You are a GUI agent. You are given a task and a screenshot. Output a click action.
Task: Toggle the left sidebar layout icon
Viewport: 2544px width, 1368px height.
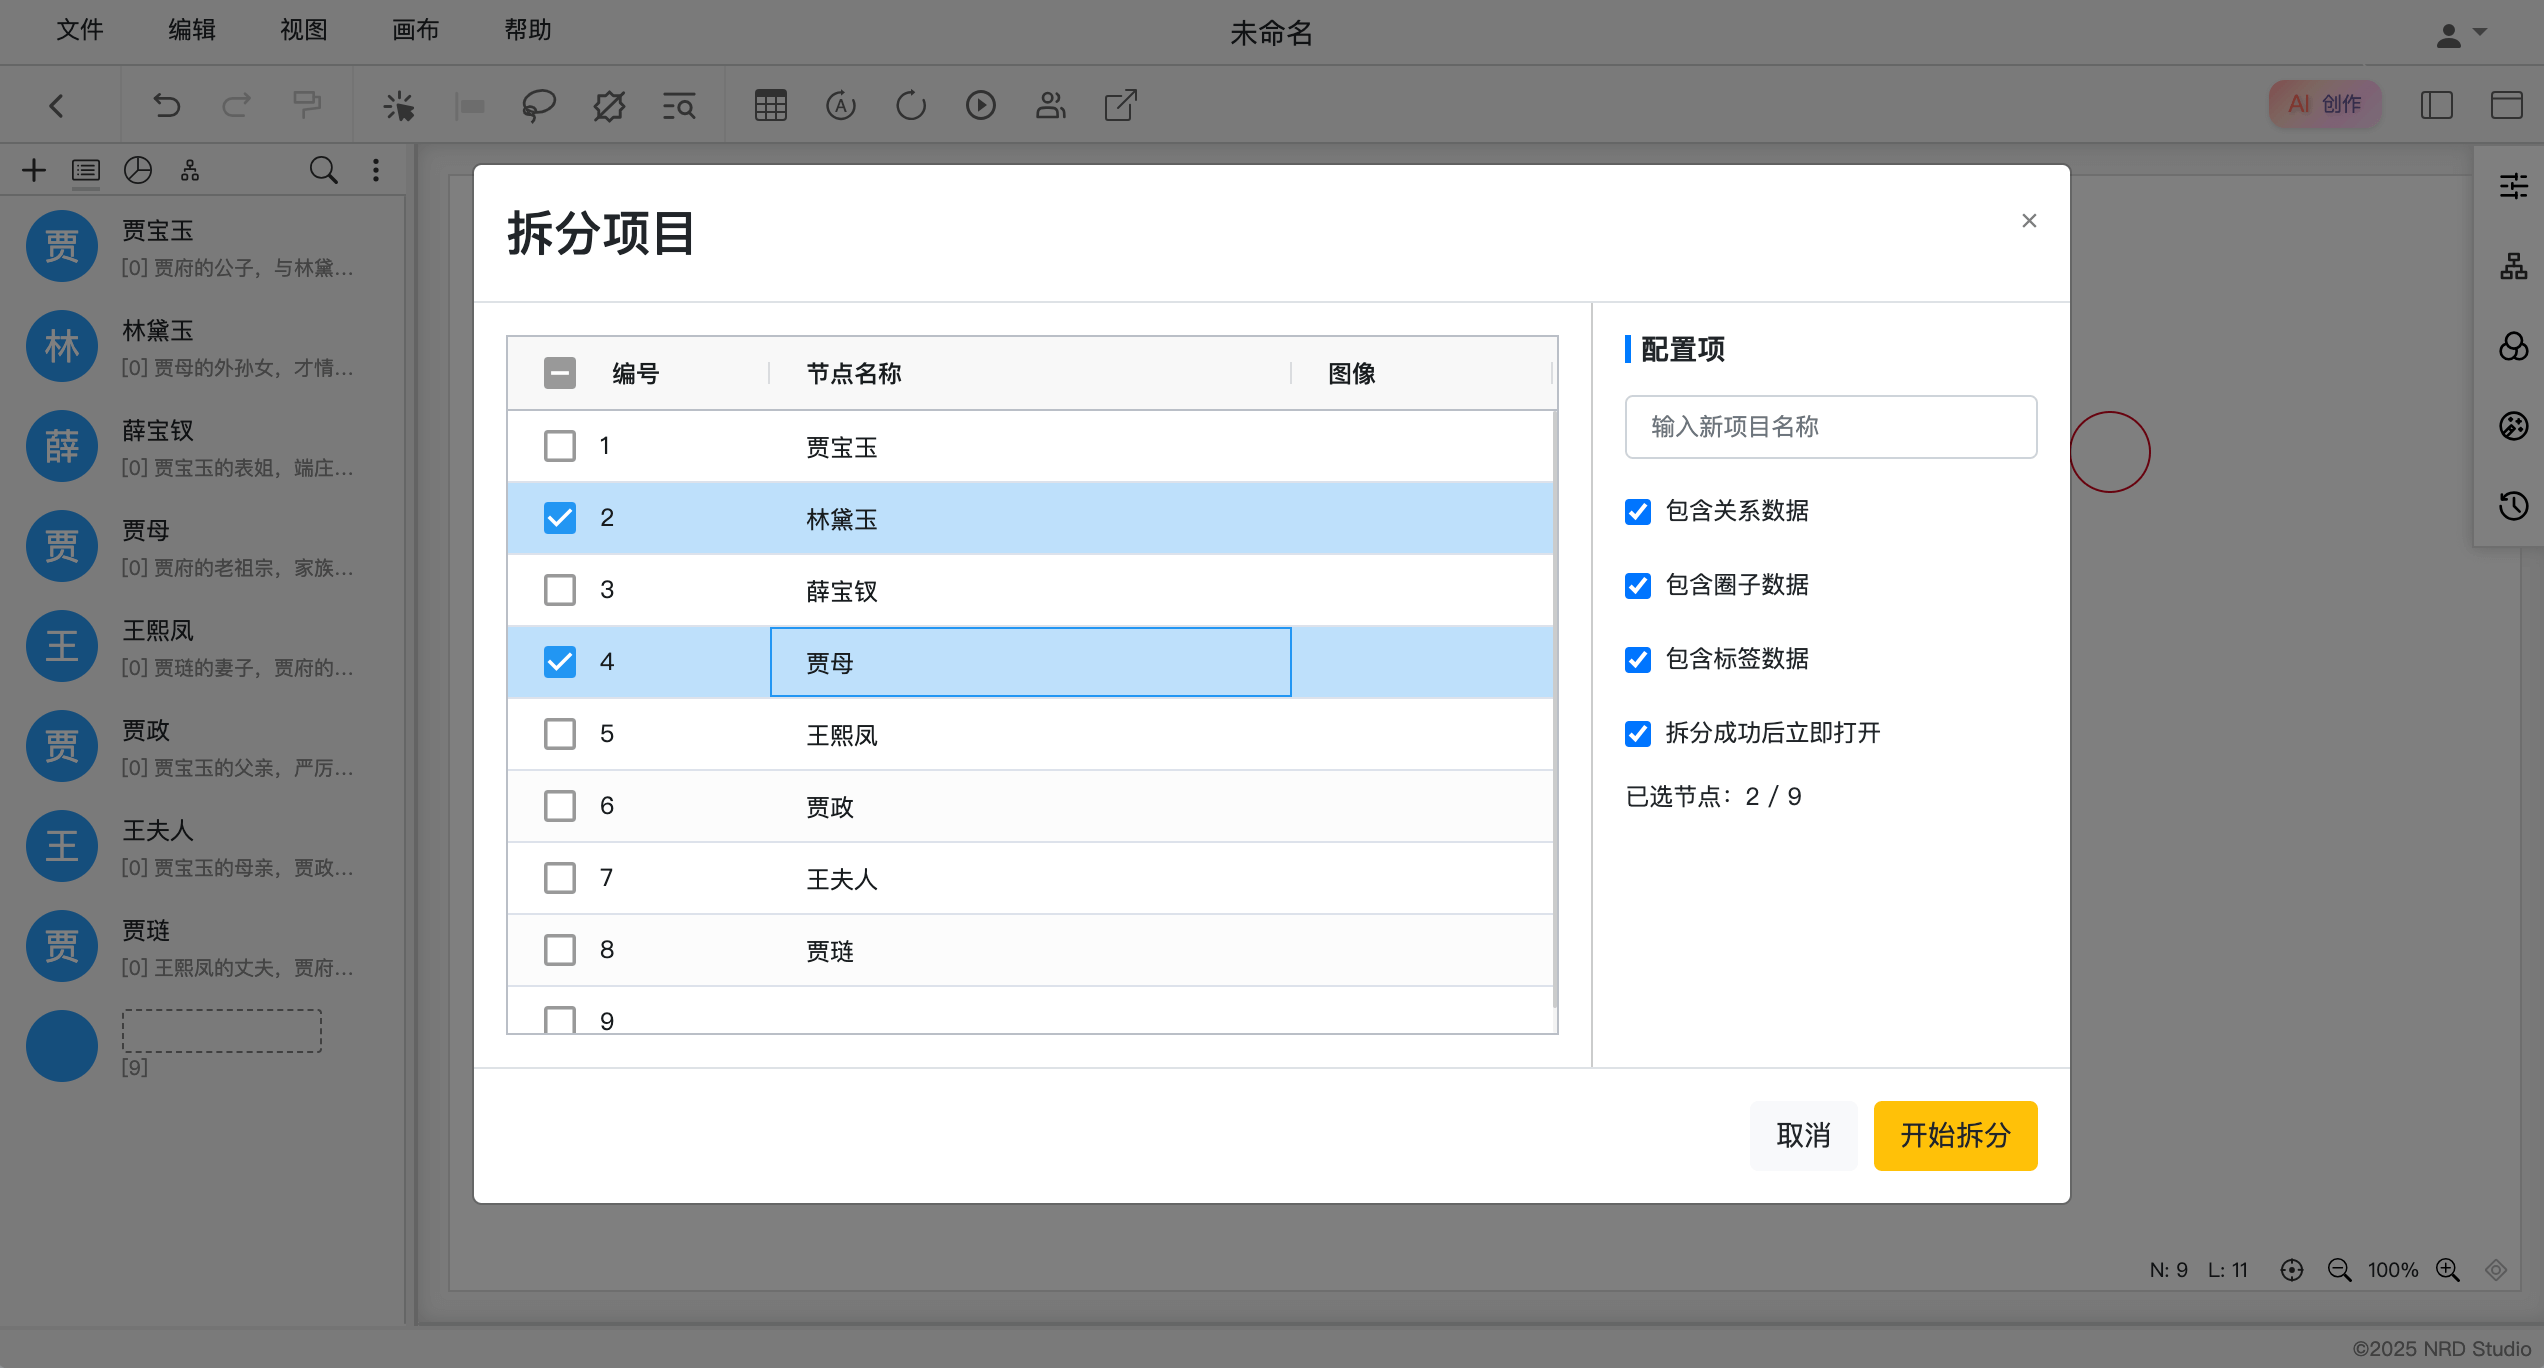[2437, 105]
